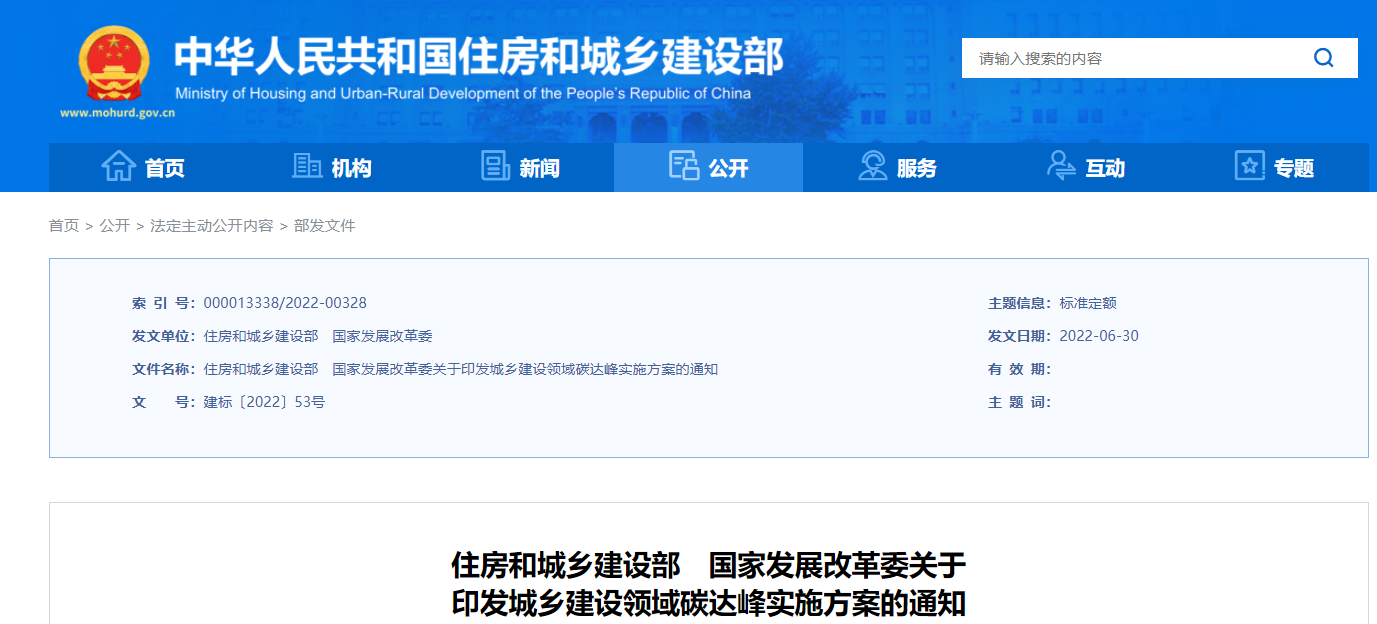This screenshot has height=624, width=1377.
Task: Click 首页 in the breadcrumb trail
Action: (63, 226)
